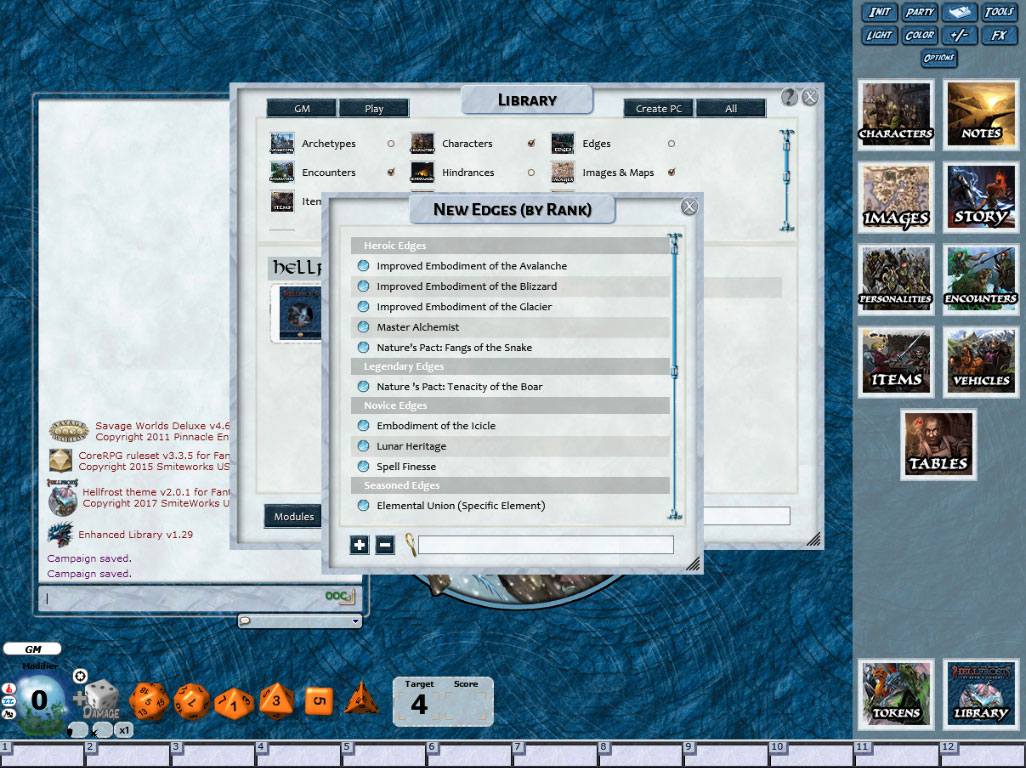Open the chat emote bubble selector
Image resolution: width=1026 pixels, height=768 pixels.
click(x=245, y=621)
